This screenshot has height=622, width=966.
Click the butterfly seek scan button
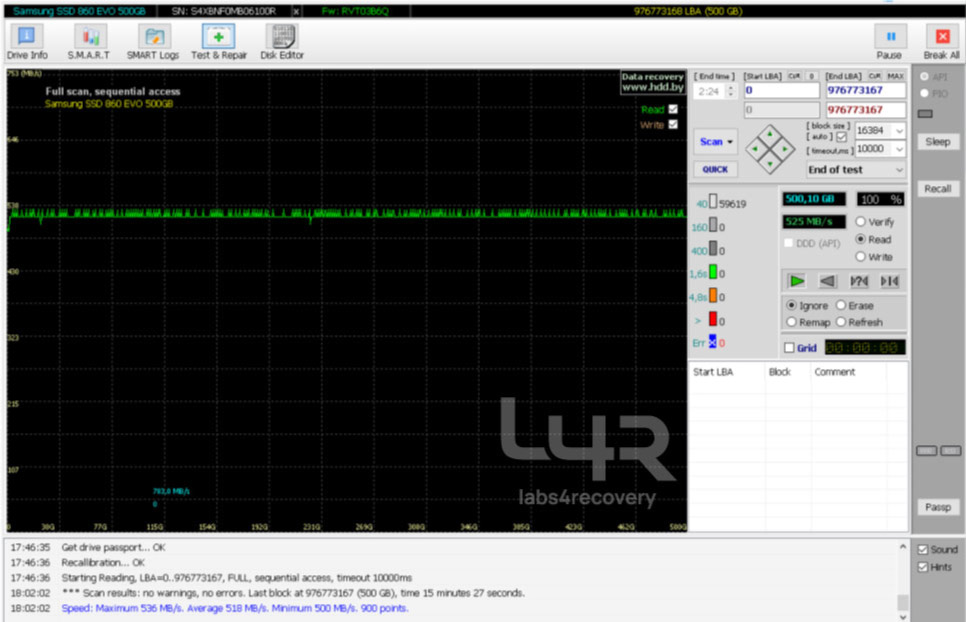pyautogui.click(x=890, y=281)
